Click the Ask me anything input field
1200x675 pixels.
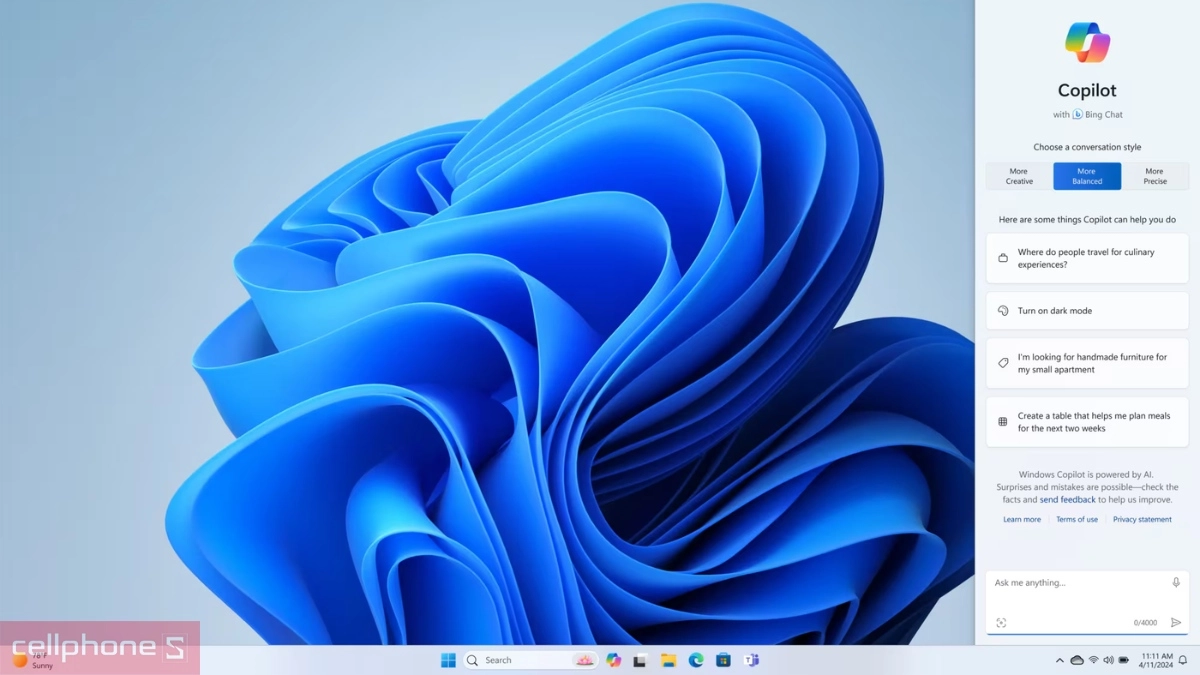tap(1087, 602)
